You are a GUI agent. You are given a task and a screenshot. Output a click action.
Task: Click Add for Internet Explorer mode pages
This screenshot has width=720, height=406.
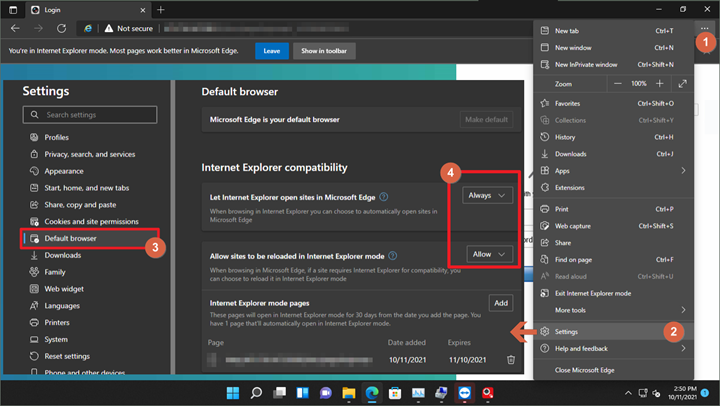point(501,303)
